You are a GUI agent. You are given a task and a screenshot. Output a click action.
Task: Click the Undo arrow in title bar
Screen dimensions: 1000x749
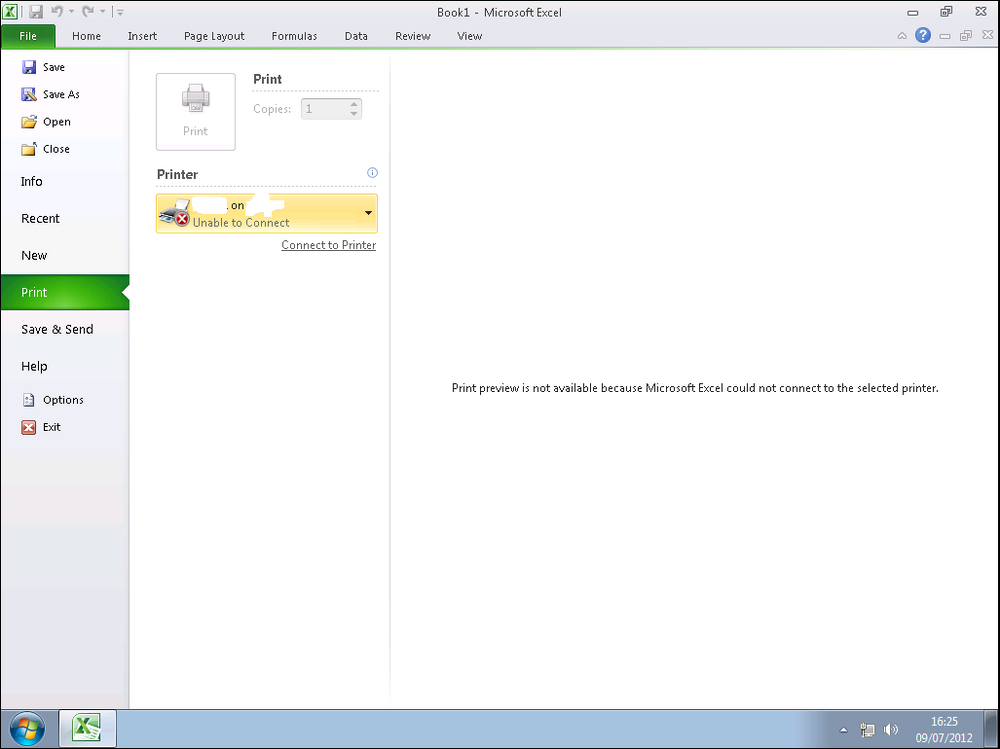pos(57,11)
